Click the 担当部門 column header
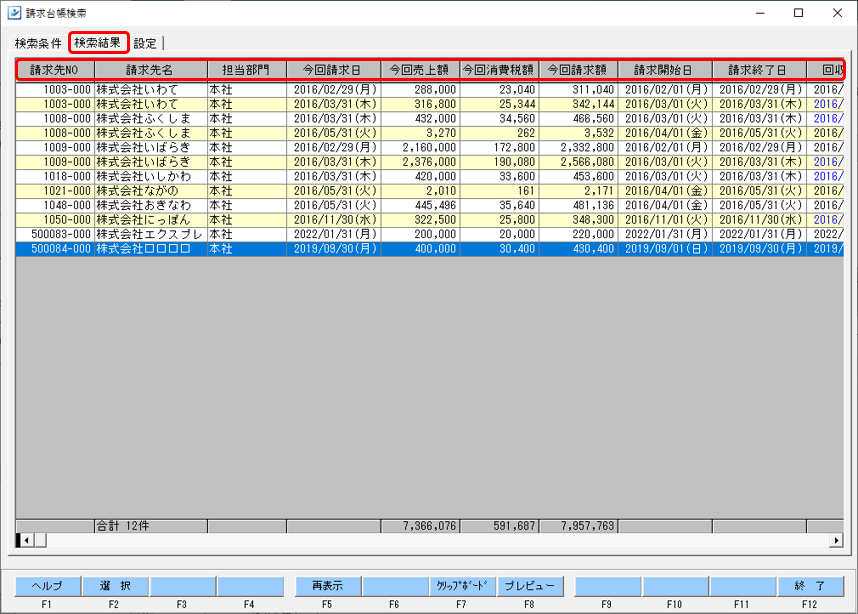Viewport: 858px width, 614px height. [246, 70]
